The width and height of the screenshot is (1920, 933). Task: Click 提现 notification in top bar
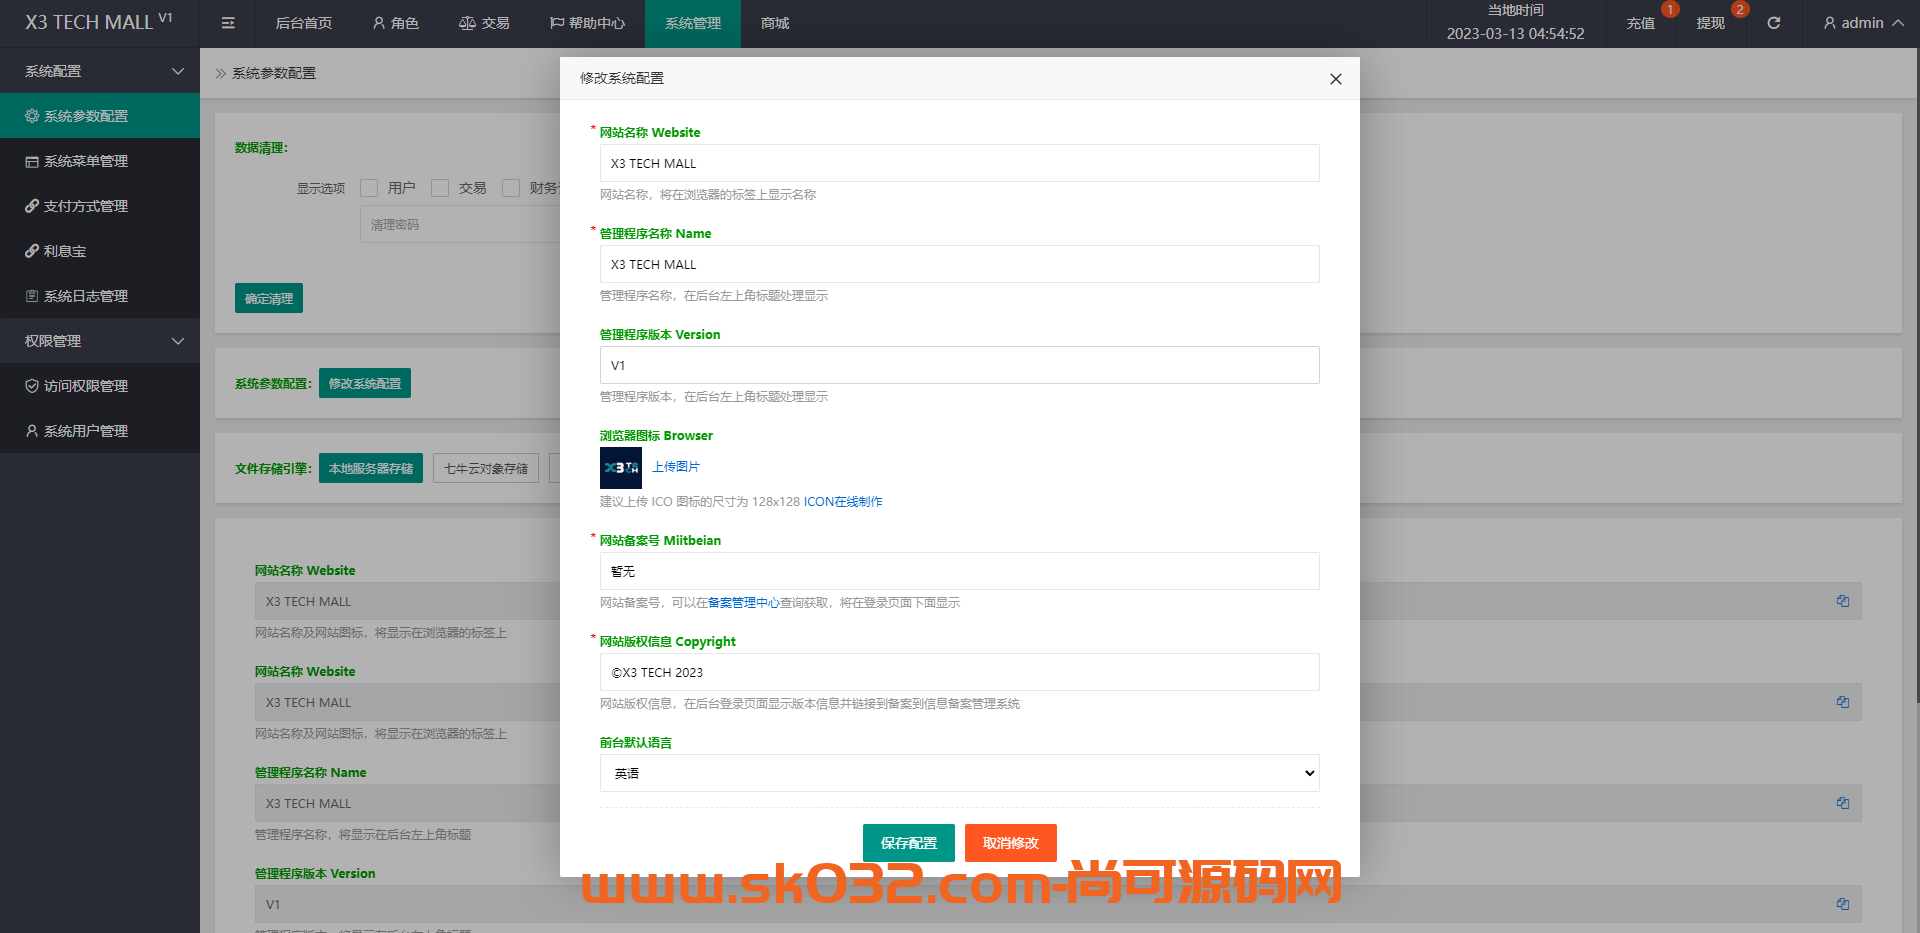[x=1711, y=23]
